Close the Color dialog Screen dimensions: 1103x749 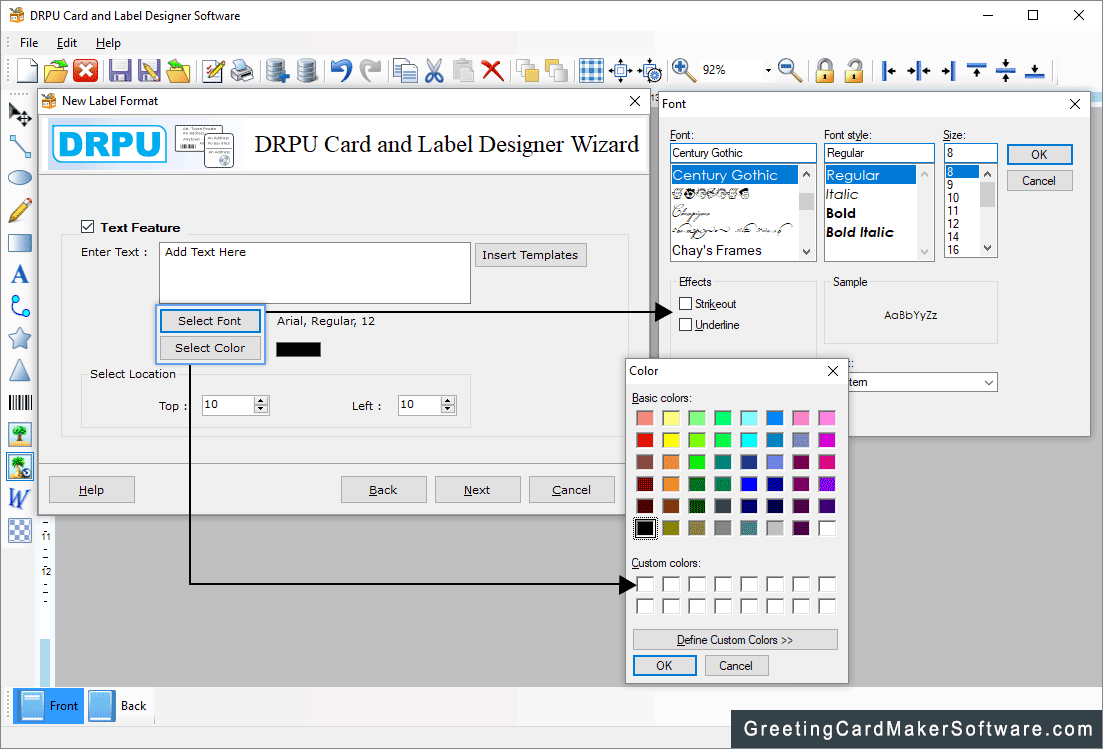(x=833, y=371)
